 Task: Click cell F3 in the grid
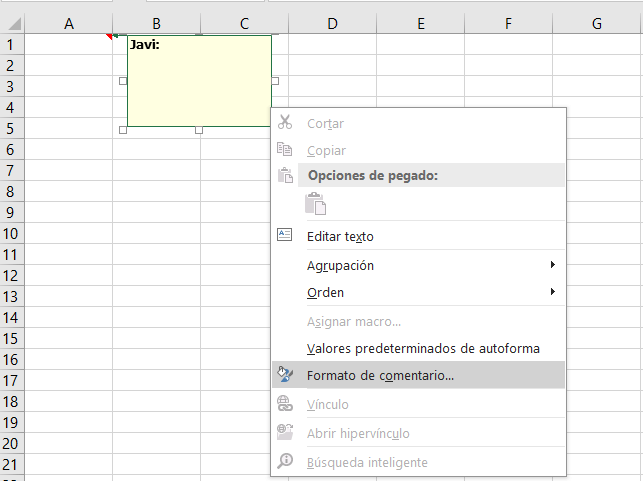click(508, 86)
